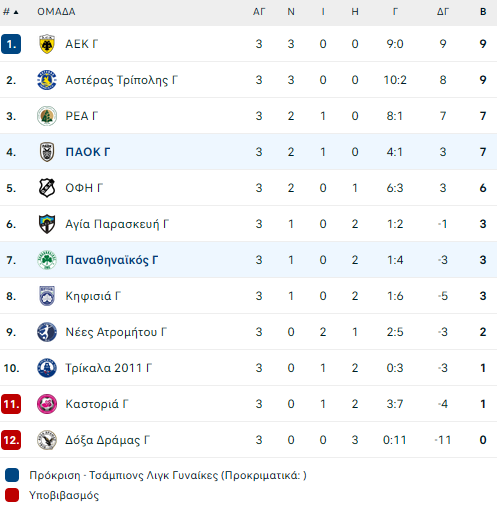
Task: Click the red Υποβιβασμός legend swatch
Action: click(x=12, y=495)
